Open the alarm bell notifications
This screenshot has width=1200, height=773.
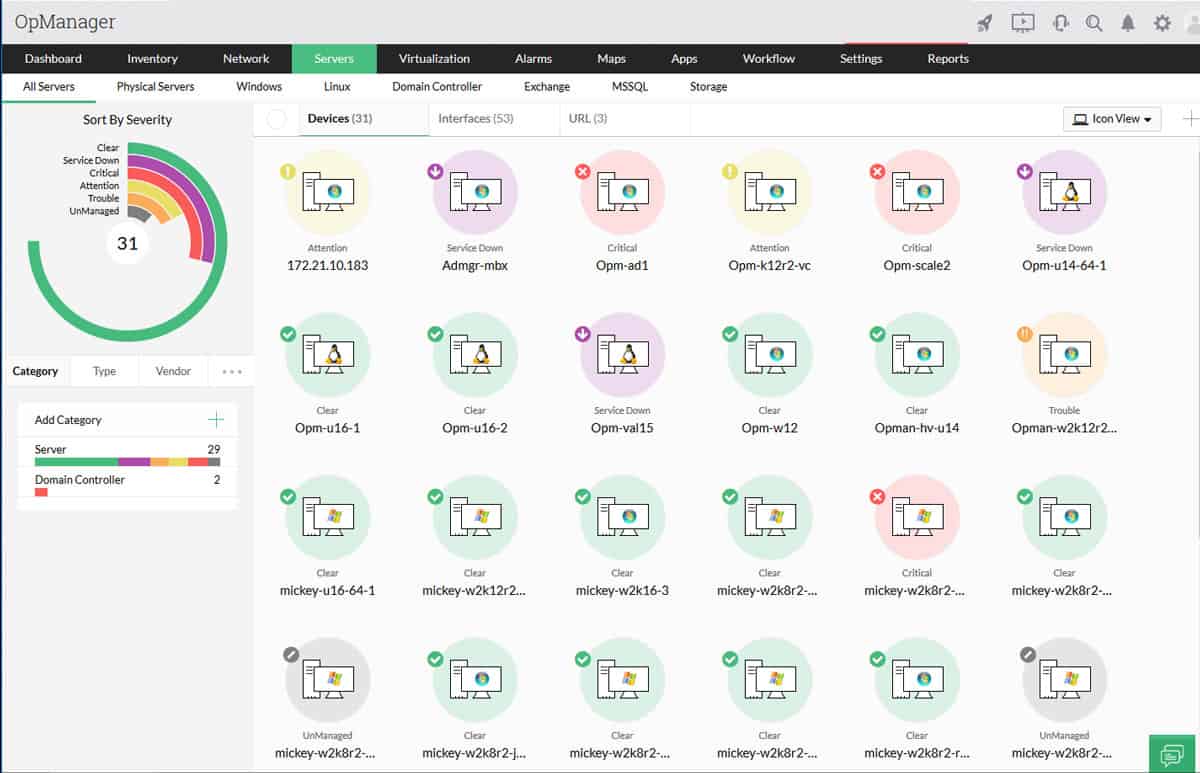[1128, 22]
